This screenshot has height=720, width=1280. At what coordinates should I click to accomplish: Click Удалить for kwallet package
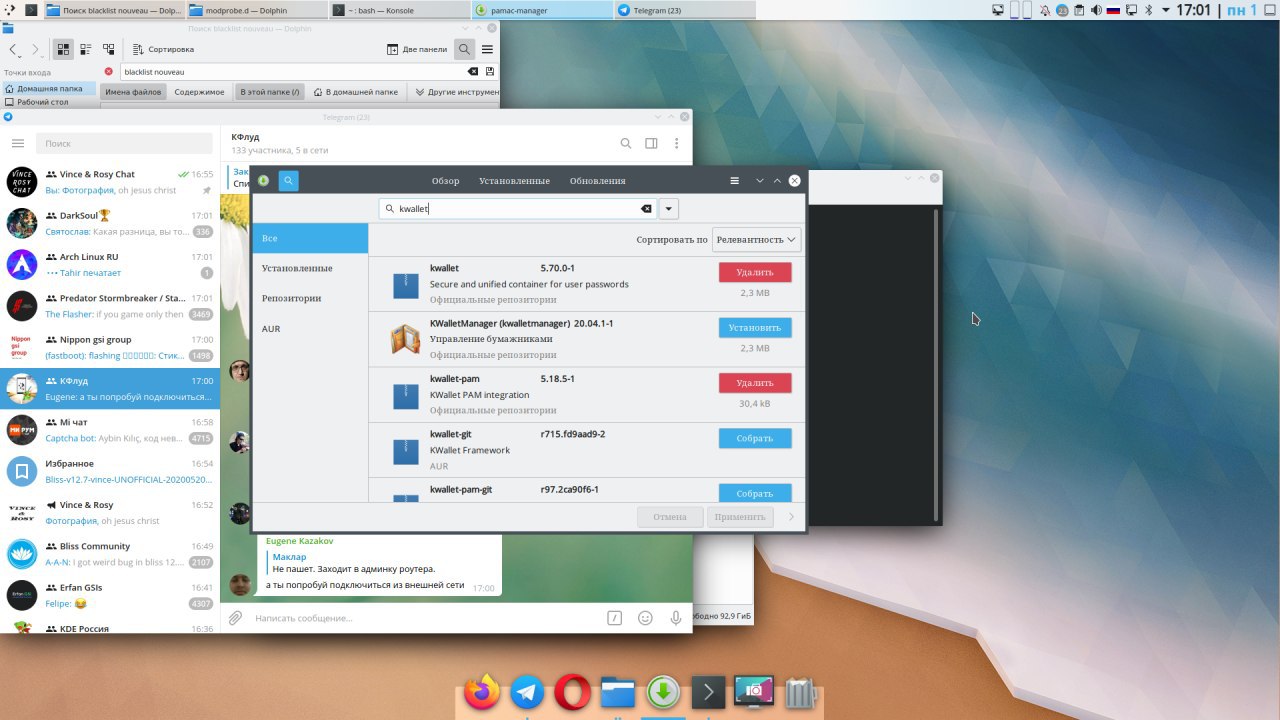tap(755, 272)
